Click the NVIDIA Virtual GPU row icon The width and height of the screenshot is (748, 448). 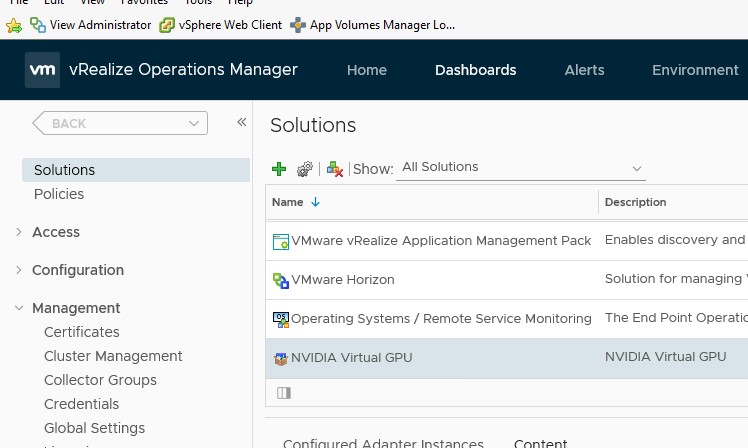(281, 358)
